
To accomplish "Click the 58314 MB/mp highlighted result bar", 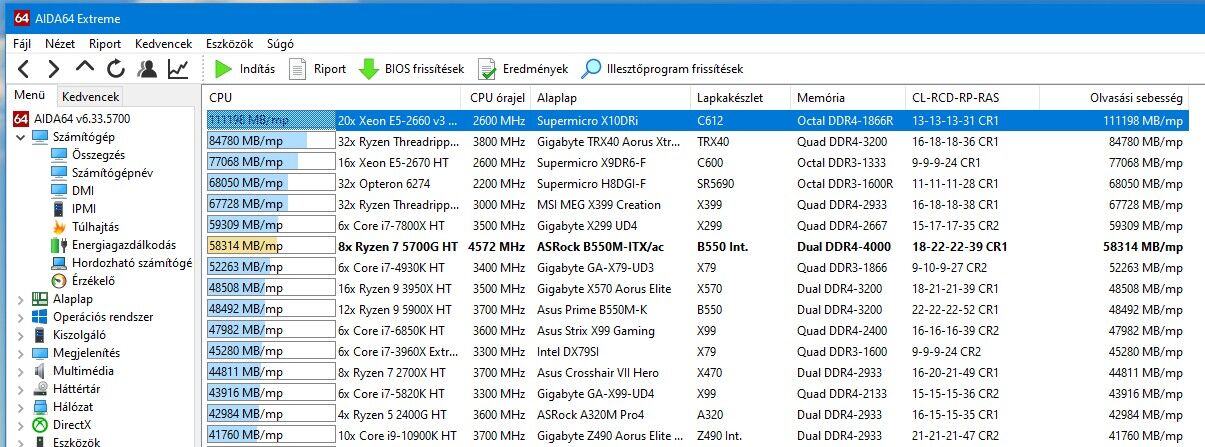I will click(270, 245).
